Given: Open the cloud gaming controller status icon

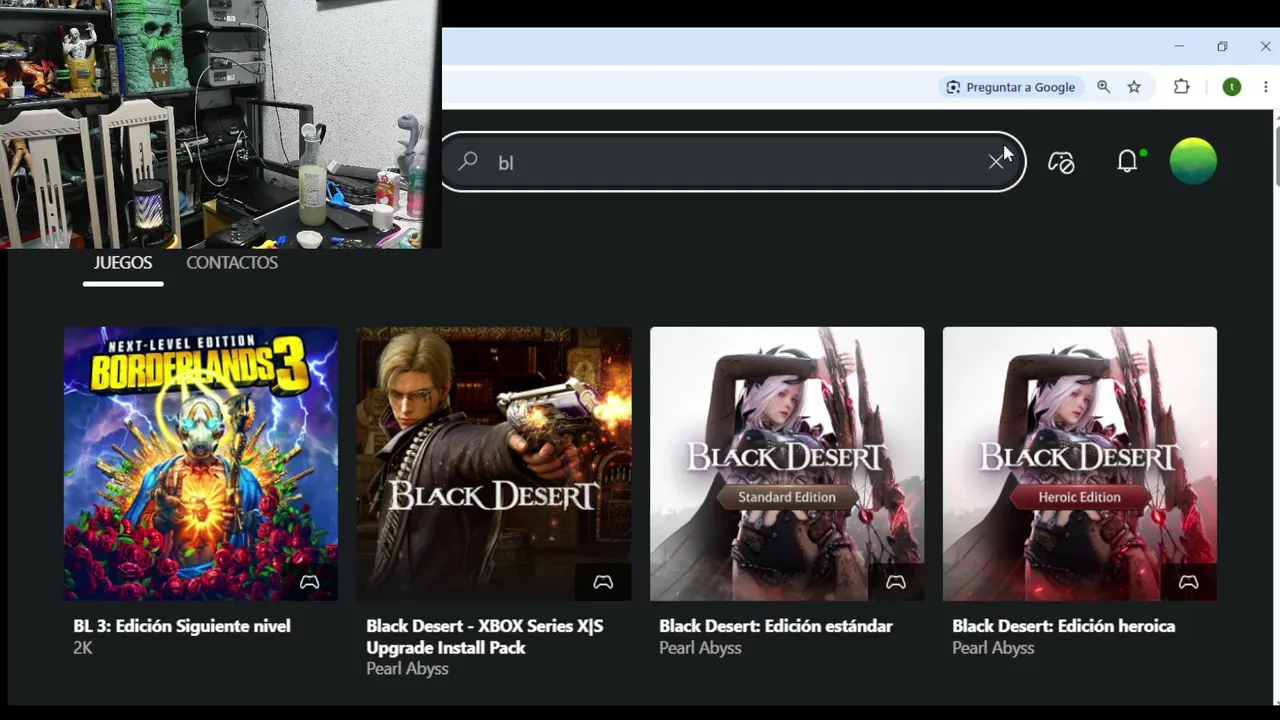Looking at the screenshot, I should pos(1061,161).
